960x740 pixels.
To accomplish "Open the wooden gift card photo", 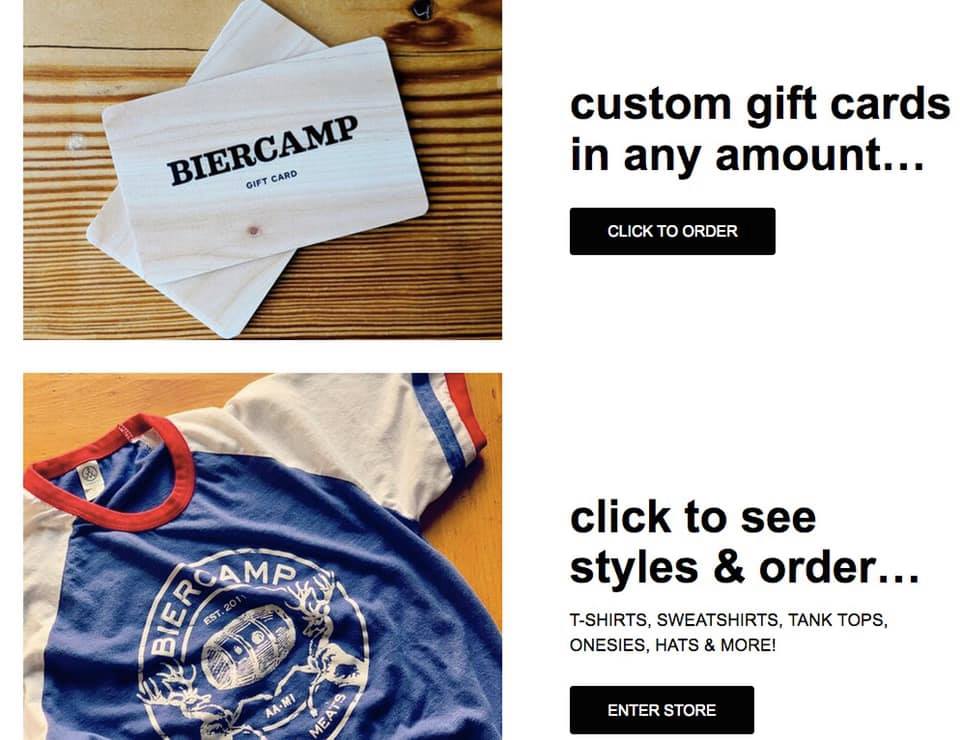I will click(x=263, y=170).
